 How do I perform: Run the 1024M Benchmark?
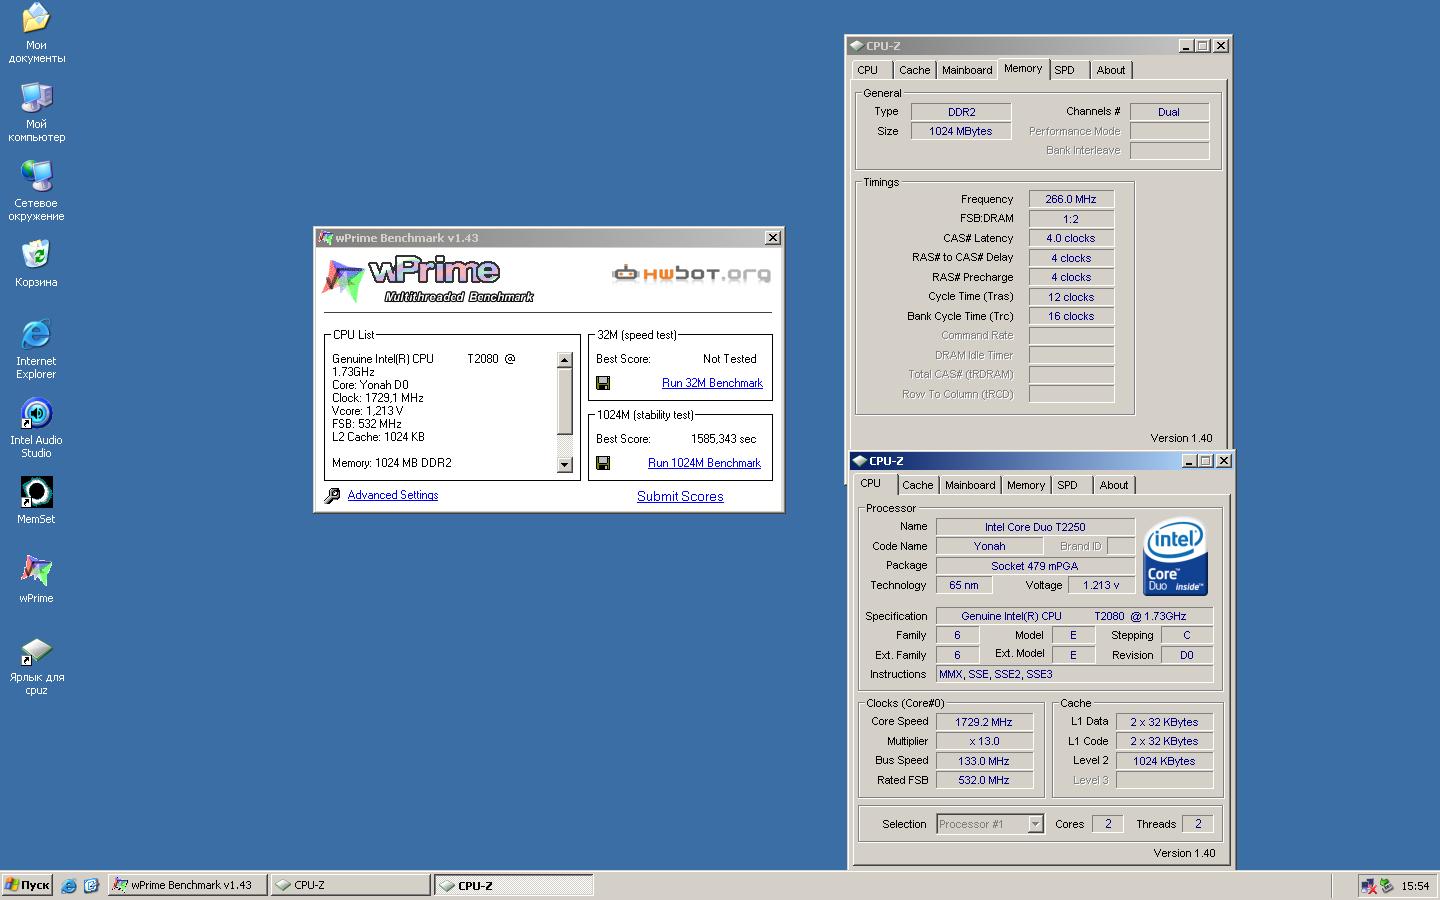tap(704, 463)
